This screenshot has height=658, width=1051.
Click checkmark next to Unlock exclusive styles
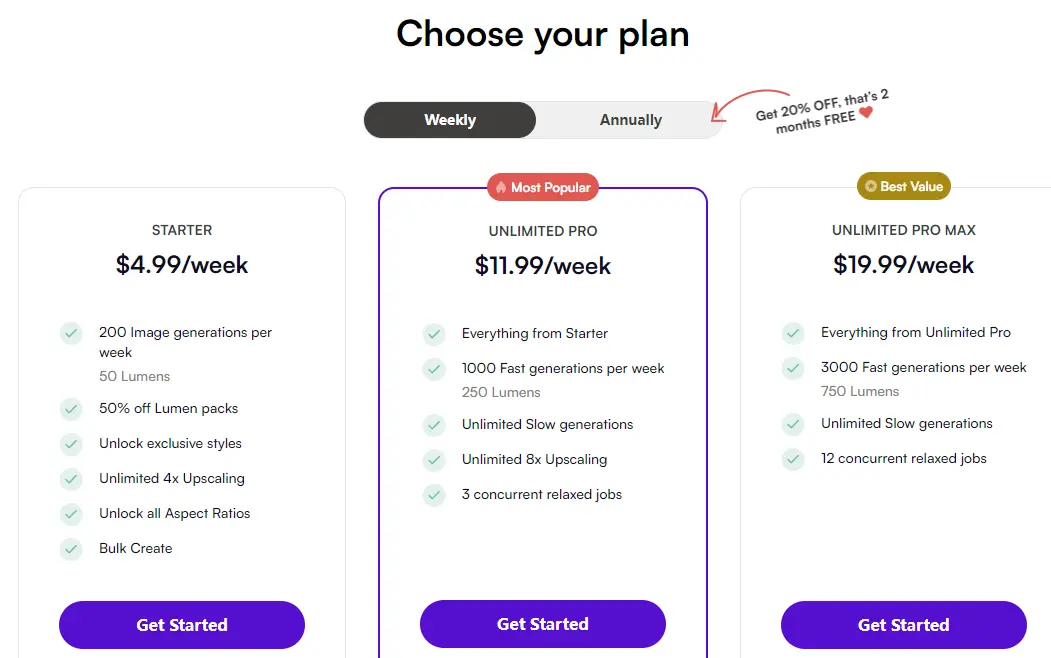[x=71, y=443]
